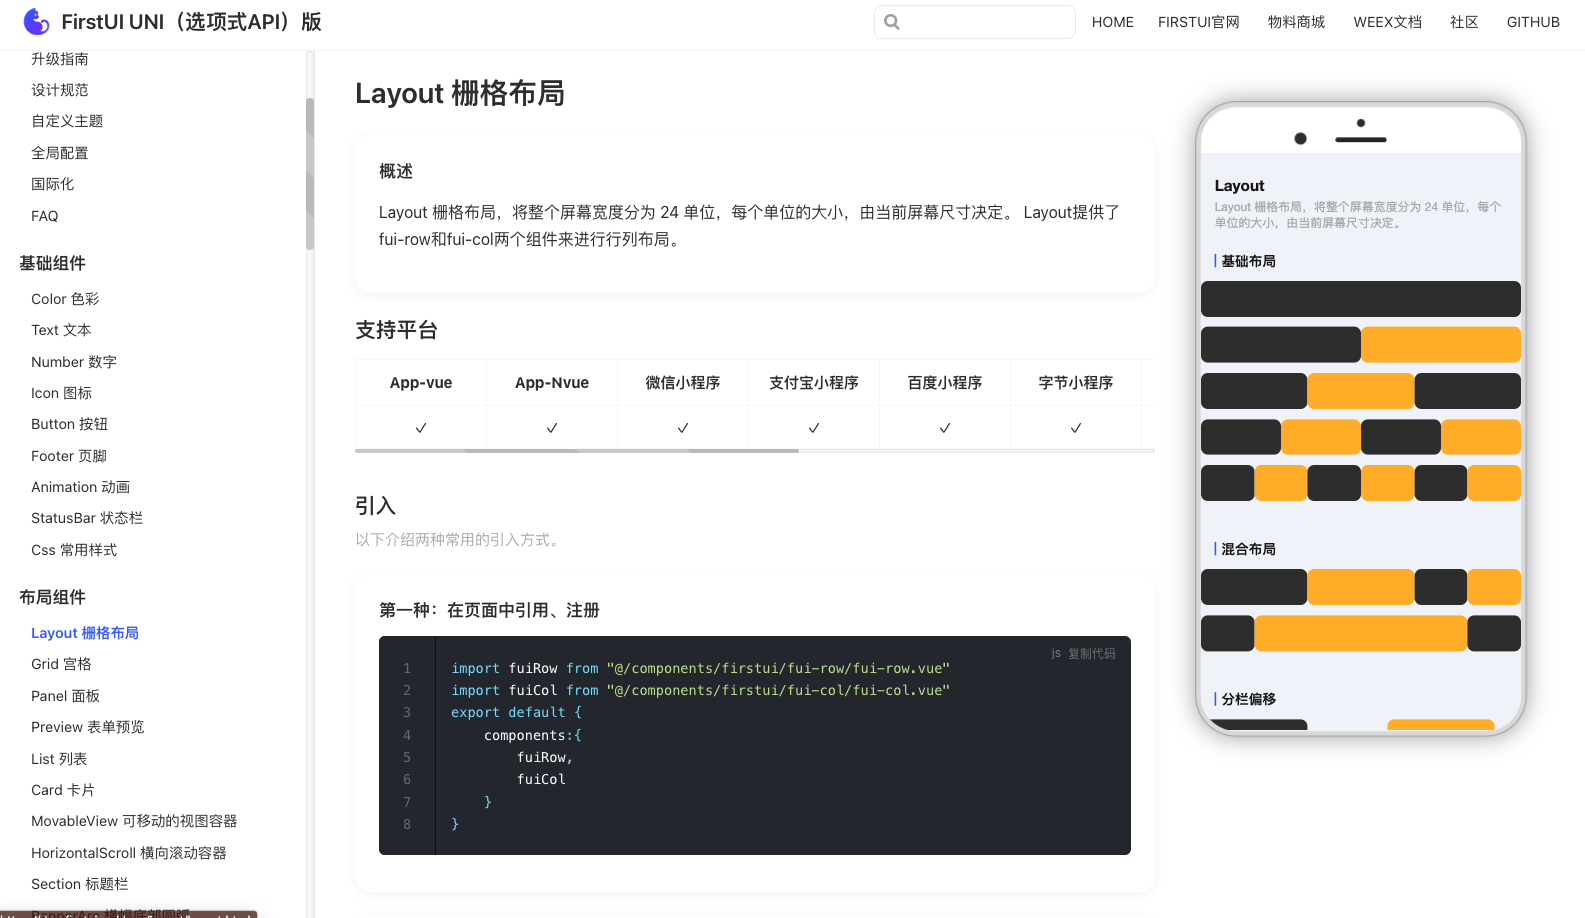Open Animation 动画 component page

[81, 487]
